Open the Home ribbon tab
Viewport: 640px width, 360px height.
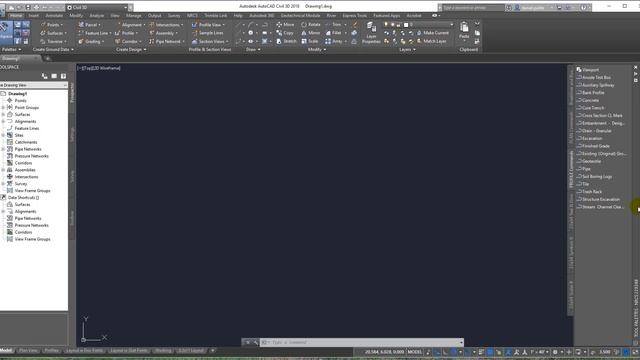pyautogui.click(x=16, y=16)
